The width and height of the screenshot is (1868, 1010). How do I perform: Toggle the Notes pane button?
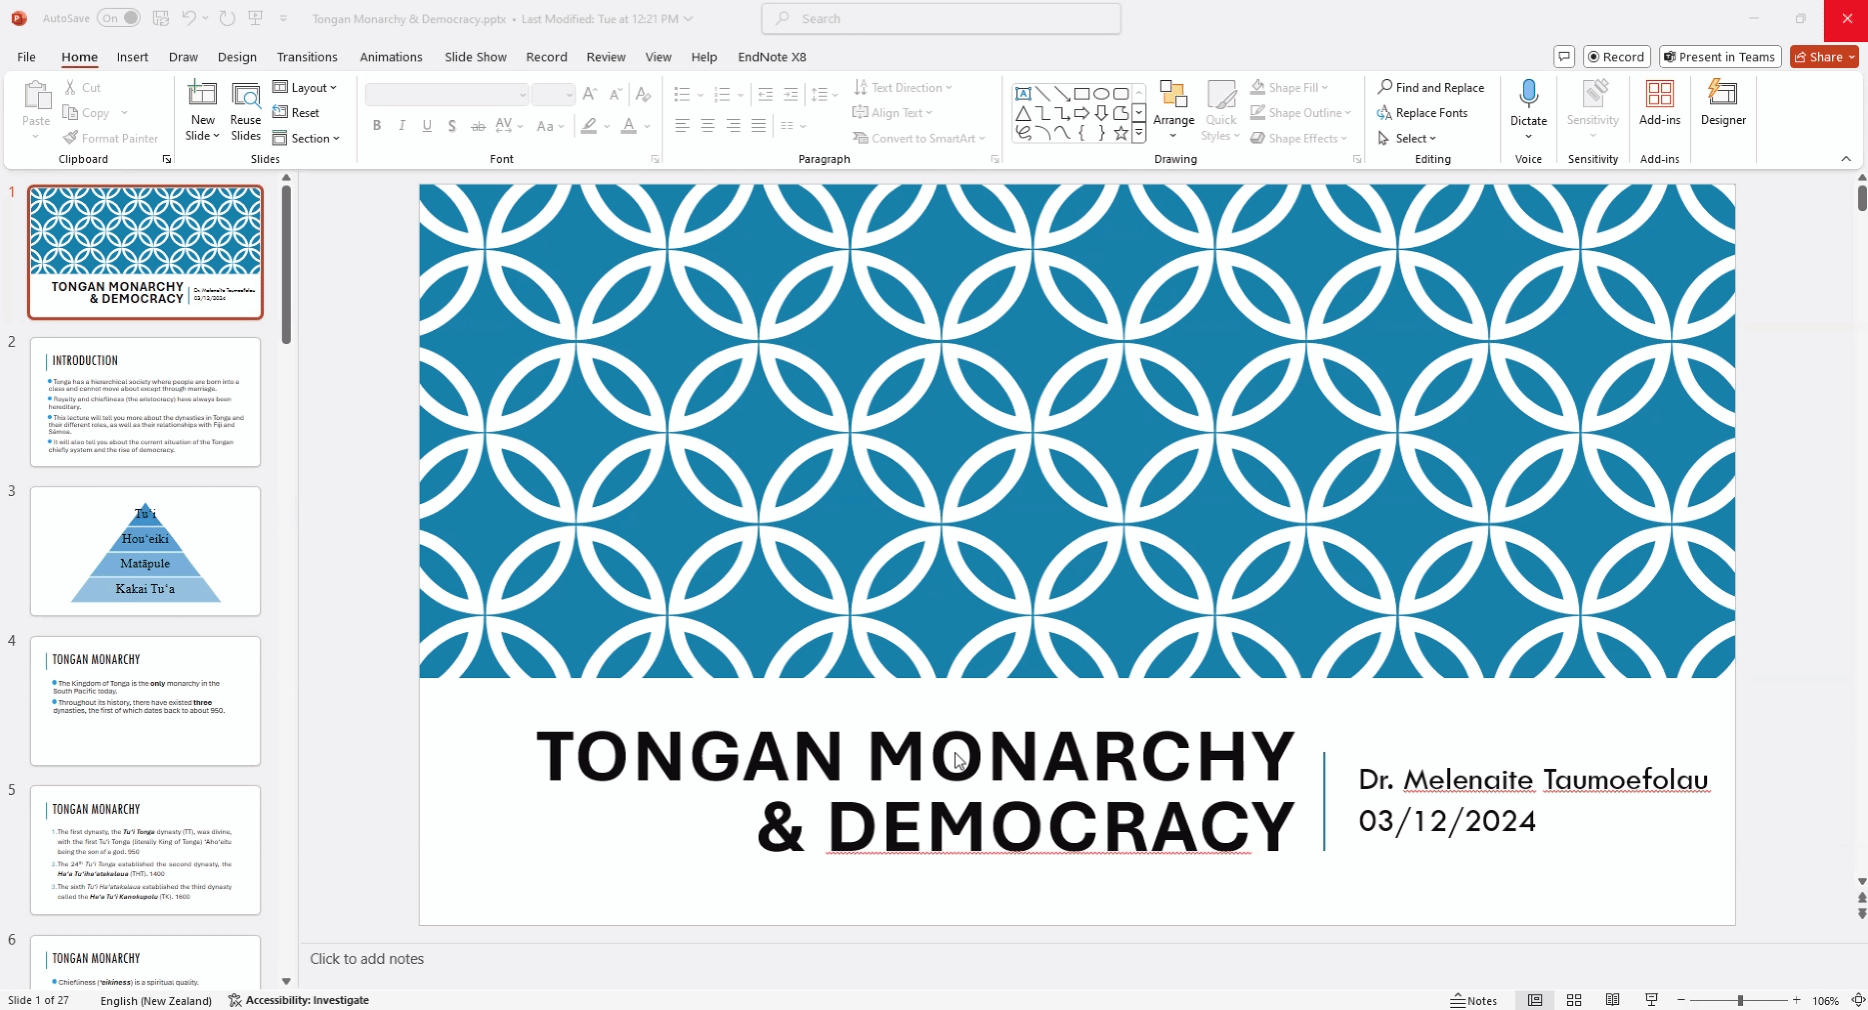[x=1474, y=1000]
